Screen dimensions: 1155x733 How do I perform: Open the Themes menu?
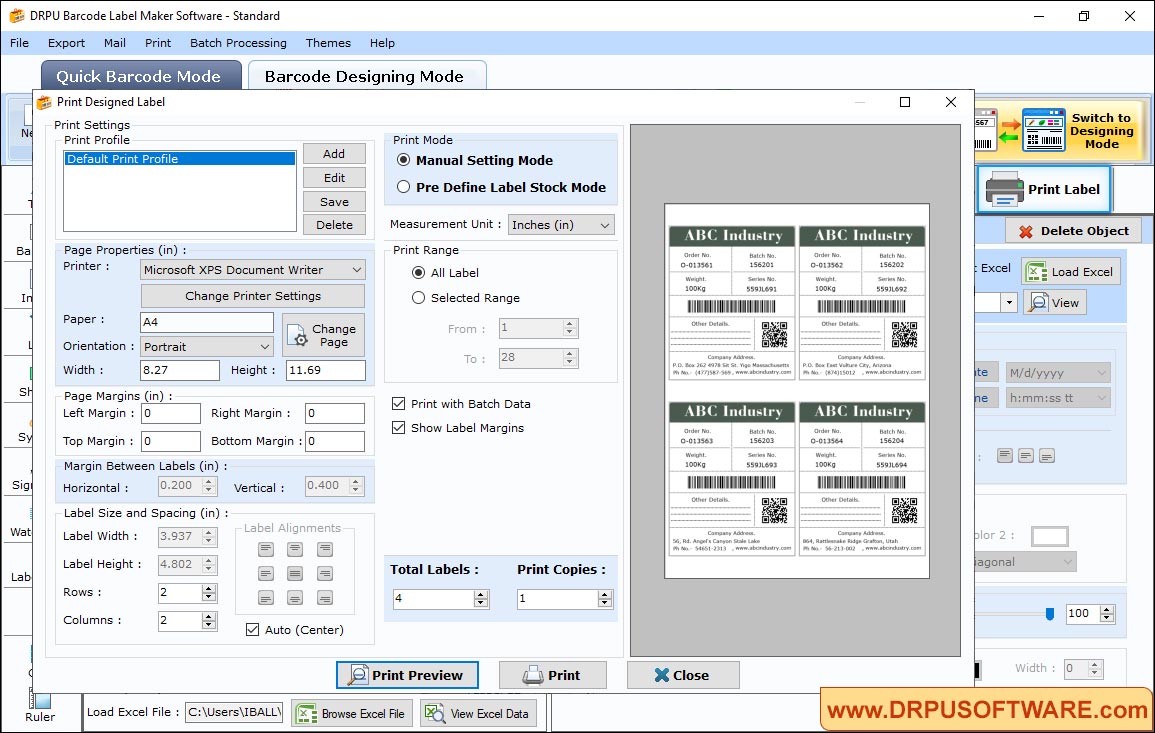click(x=328, y=43)
